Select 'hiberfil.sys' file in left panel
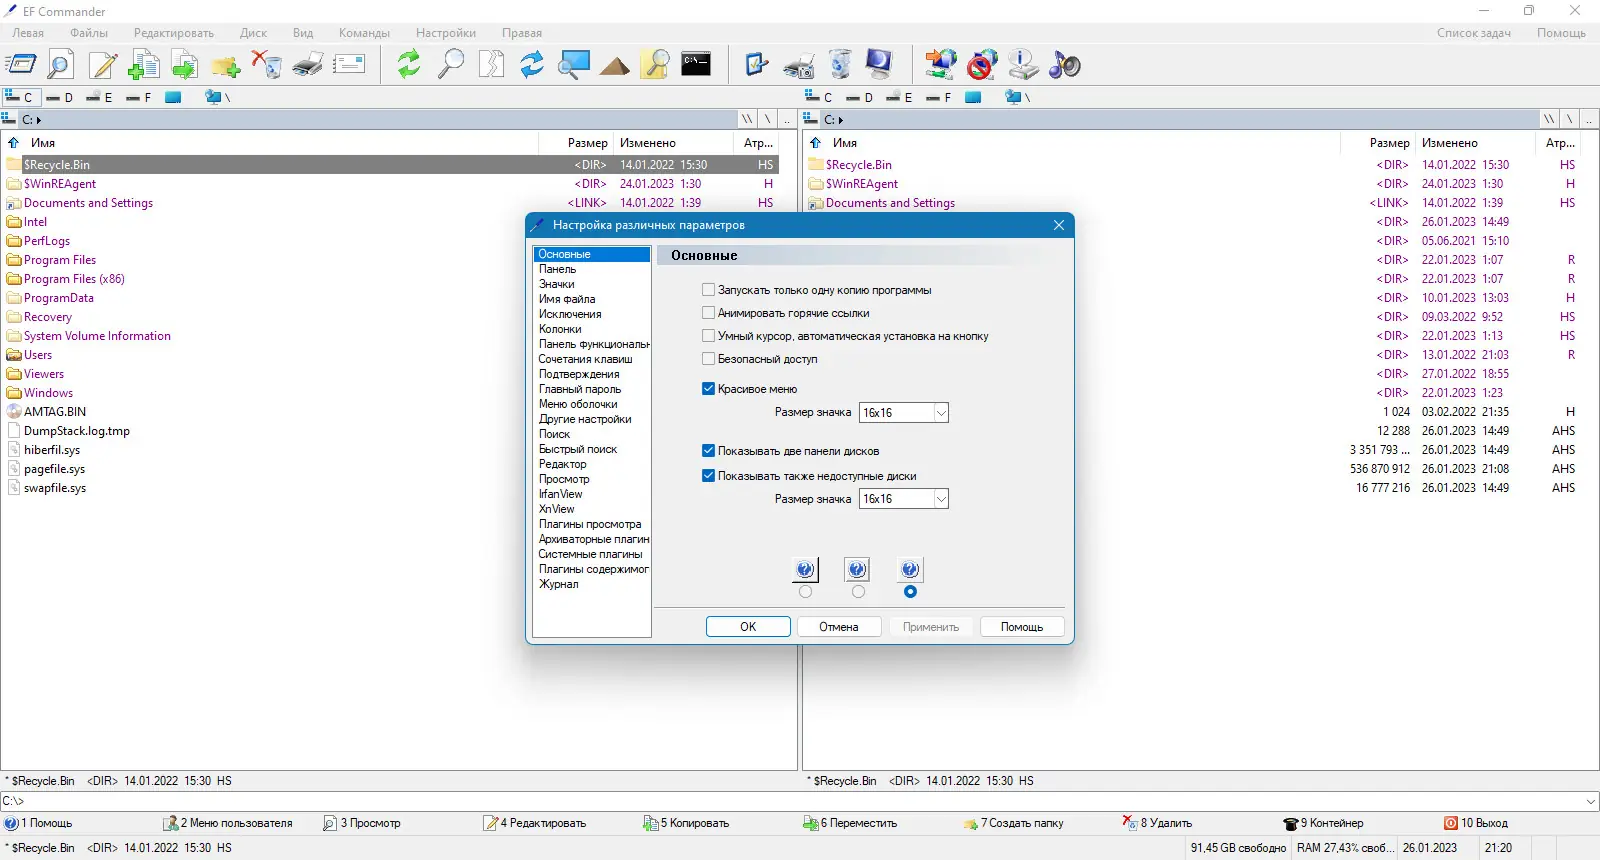 [52, 450]
